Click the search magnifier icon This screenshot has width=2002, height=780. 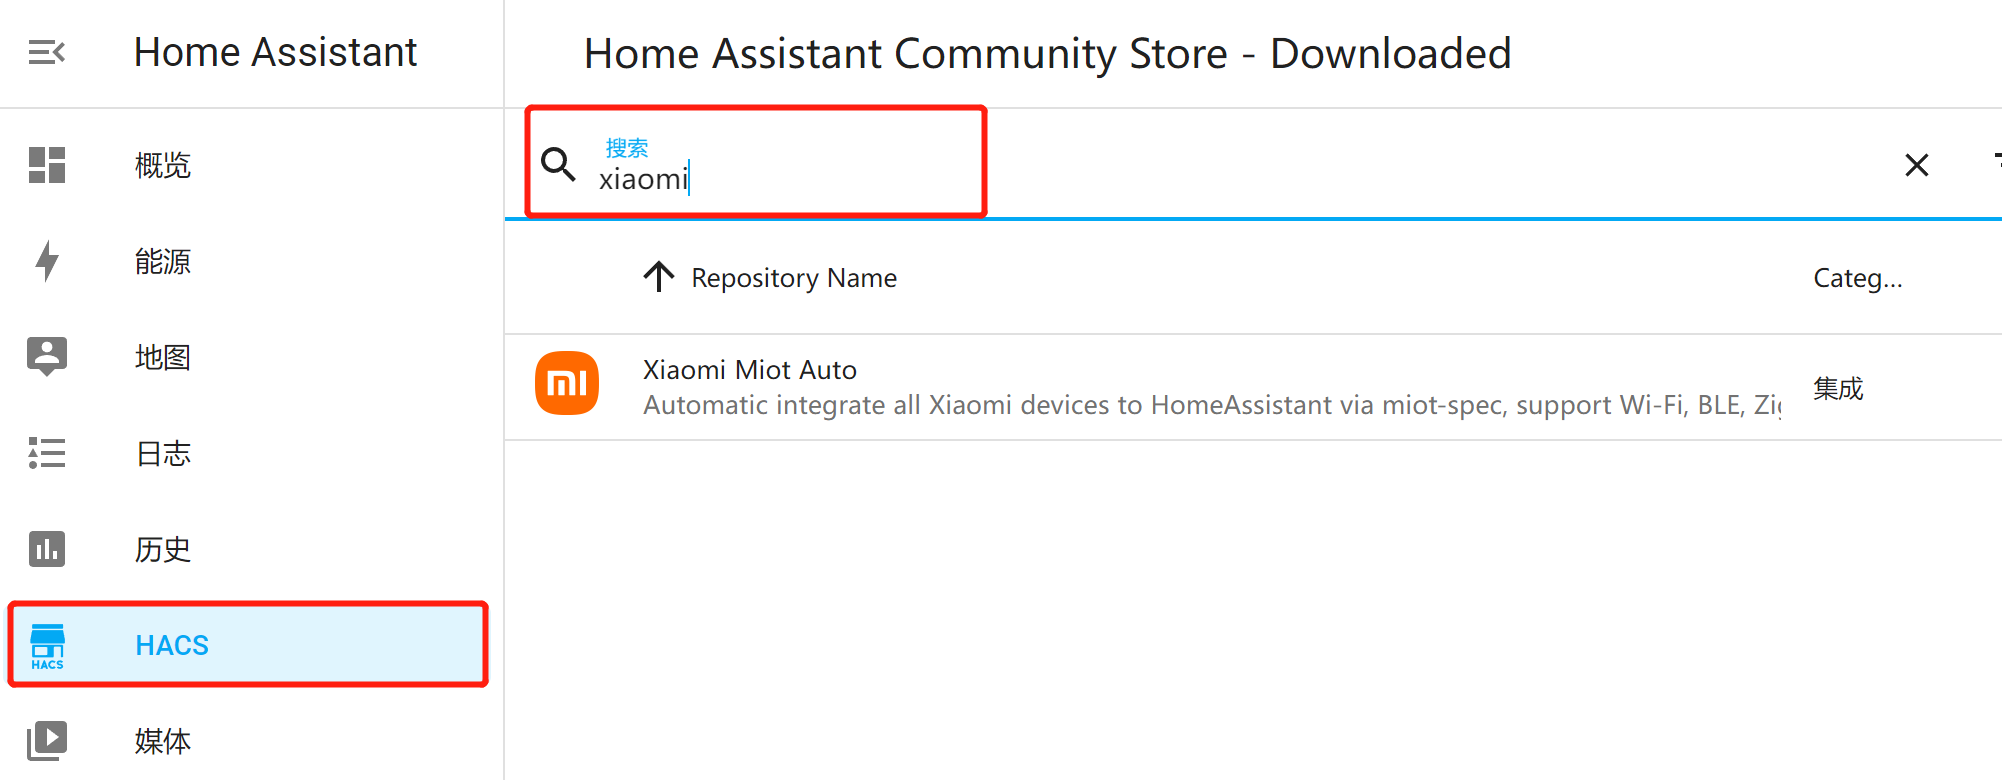558,164
